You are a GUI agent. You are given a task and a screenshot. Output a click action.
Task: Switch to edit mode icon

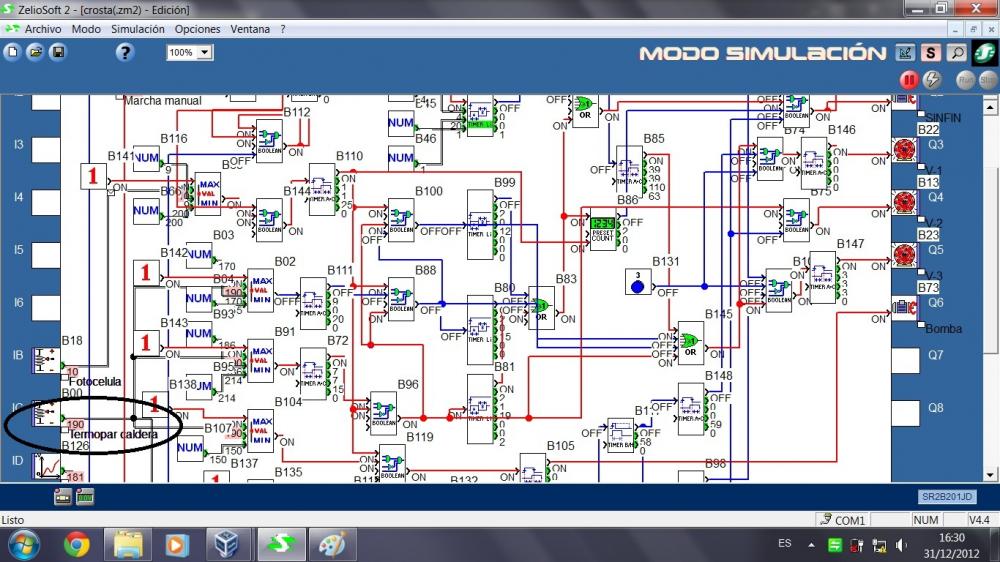[904, 54]
